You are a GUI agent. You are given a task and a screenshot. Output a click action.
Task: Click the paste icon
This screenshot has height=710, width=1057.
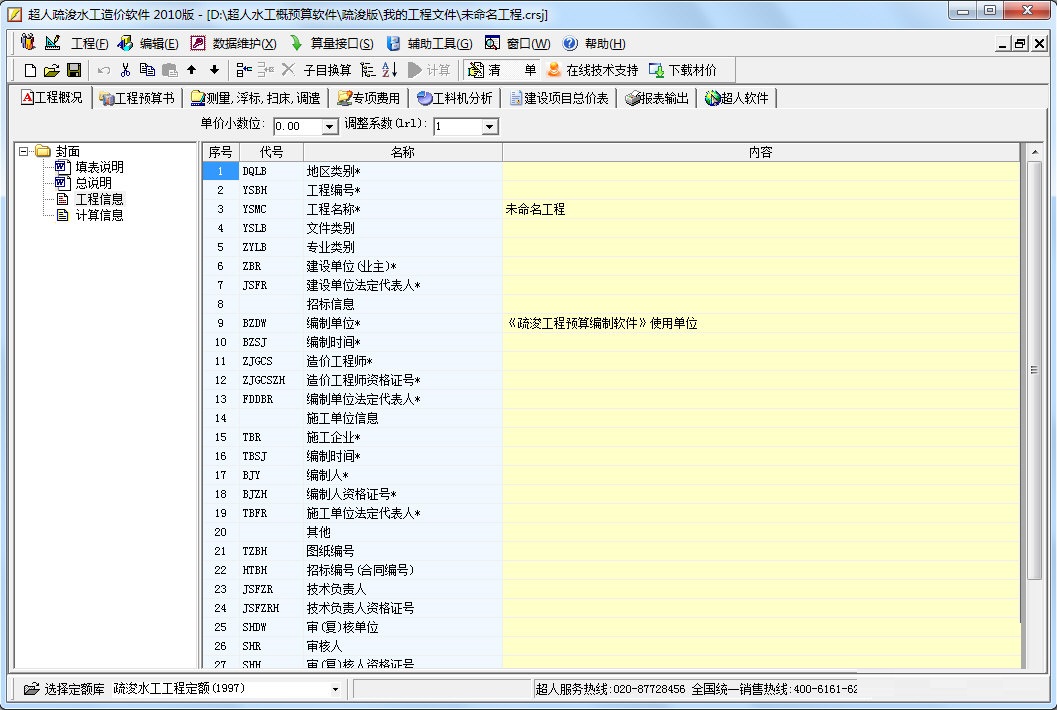pos(170,70)
